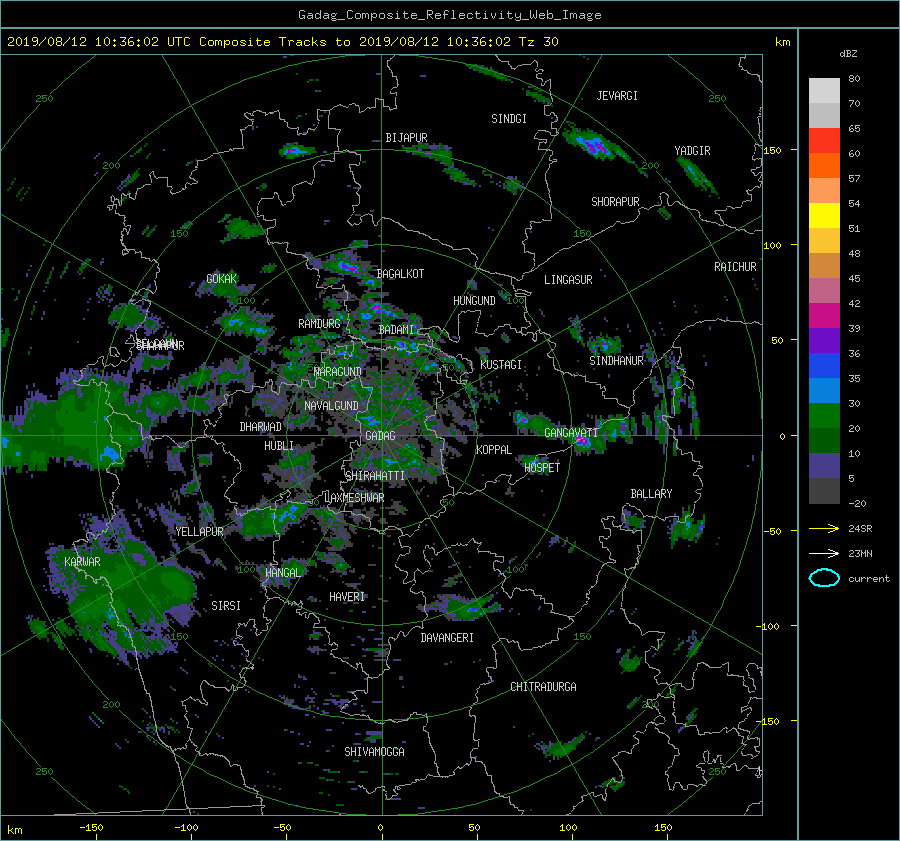Screen dimensions: 900x841
Task: Click the BAGALKOT city label
Action: [400, 274]
